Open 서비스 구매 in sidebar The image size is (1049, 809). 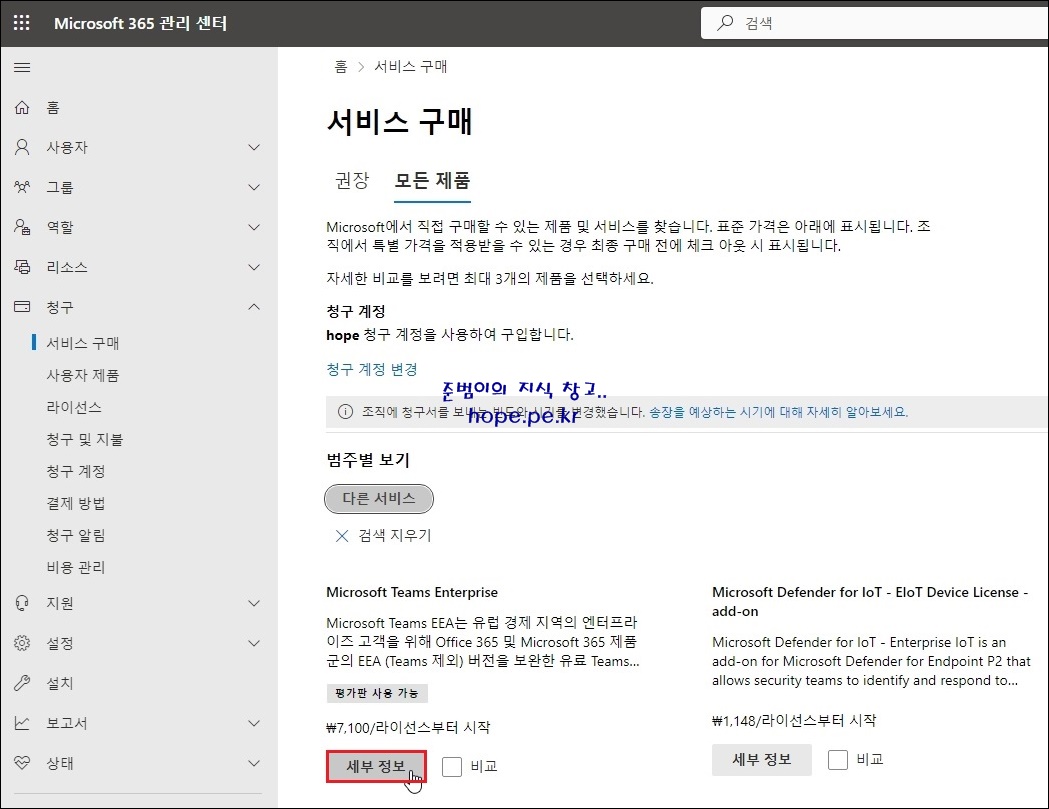pyautogui.click(x=83, y=343)
